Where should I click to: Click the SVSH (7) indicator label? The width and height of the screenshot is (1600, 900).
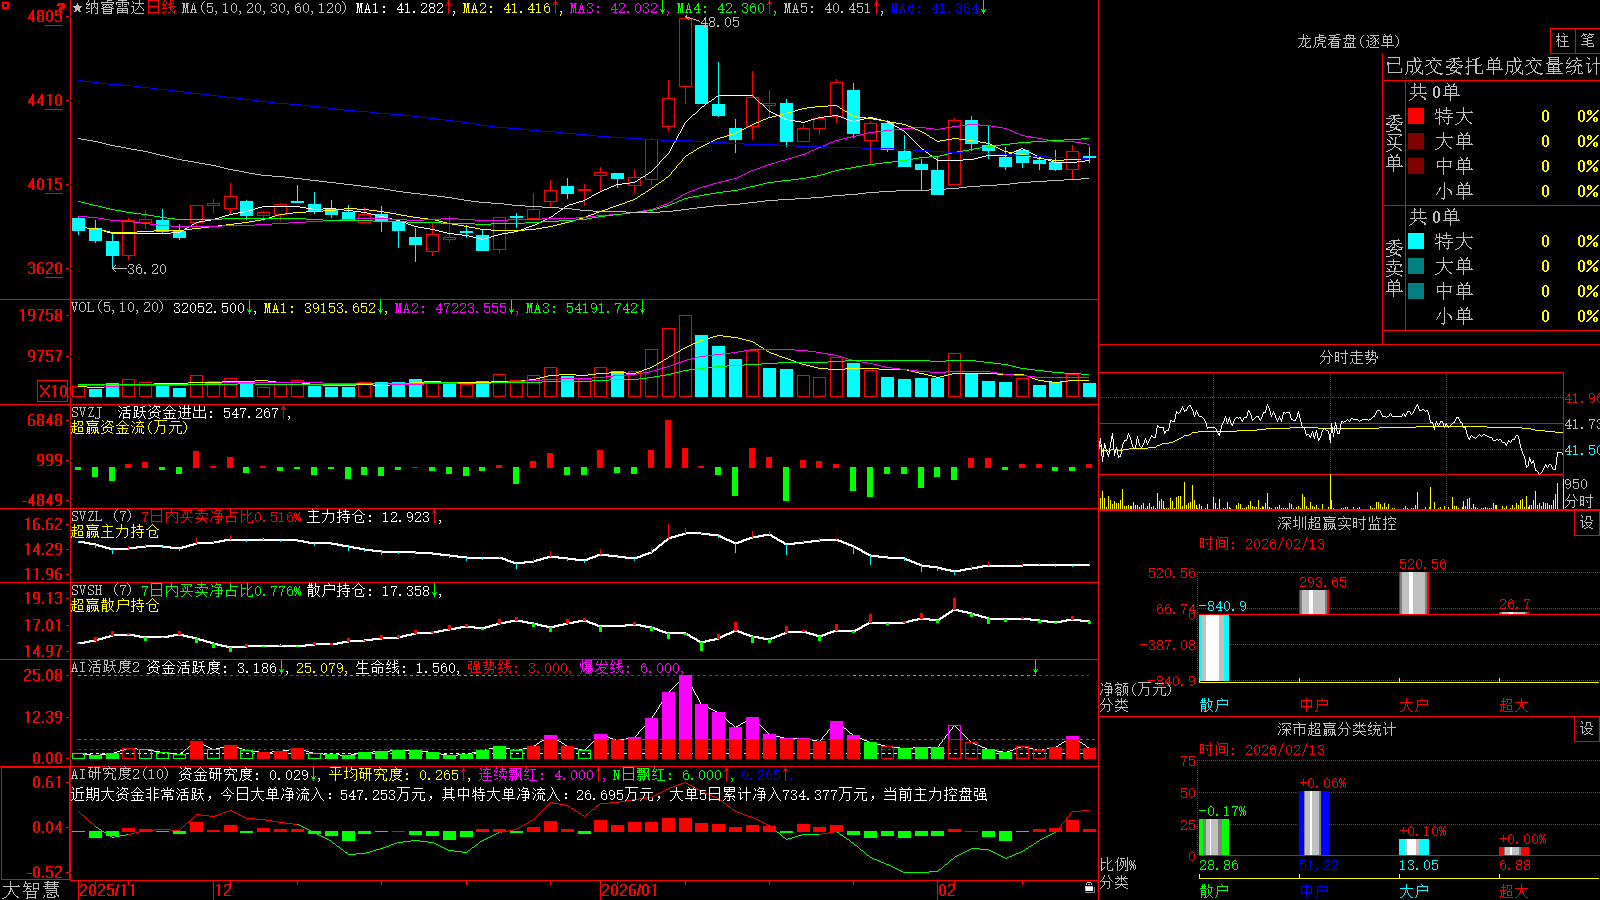(101, 591)
